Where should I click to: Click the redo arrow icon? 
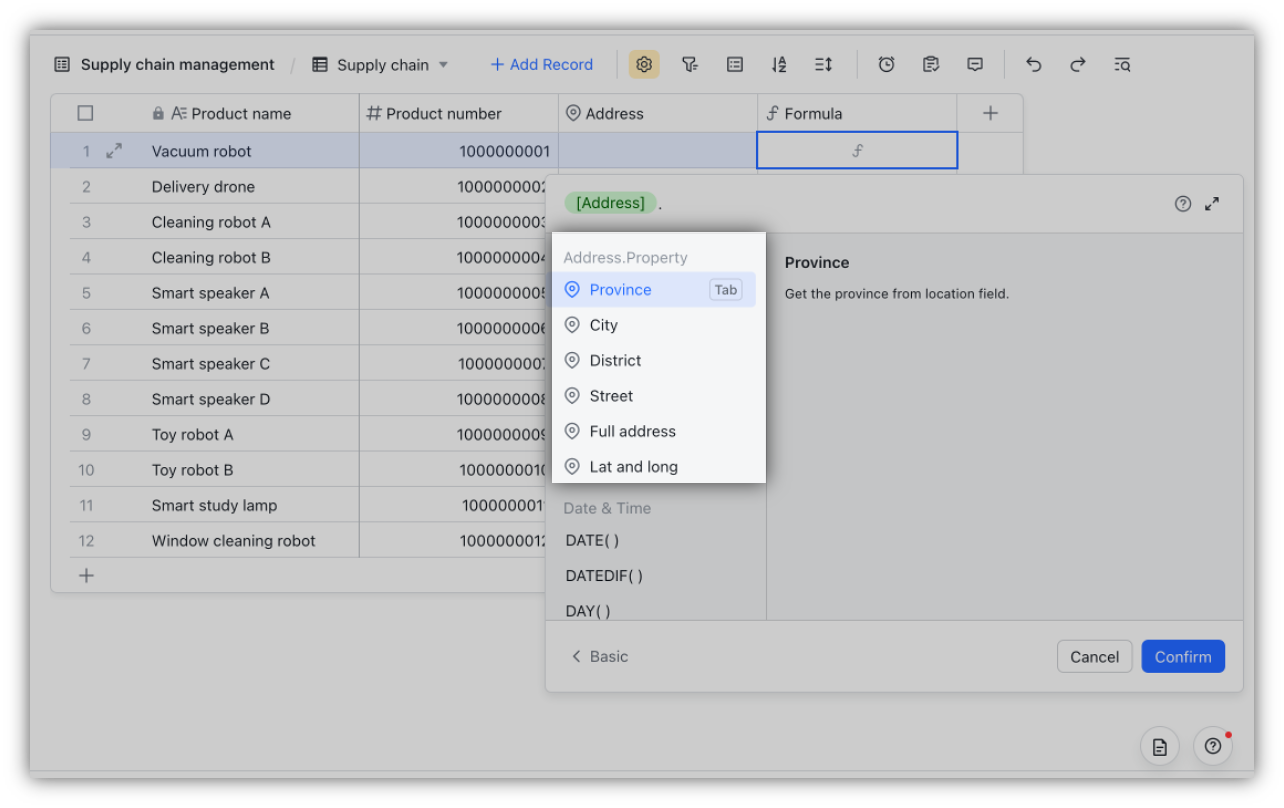click(1078, 64)
